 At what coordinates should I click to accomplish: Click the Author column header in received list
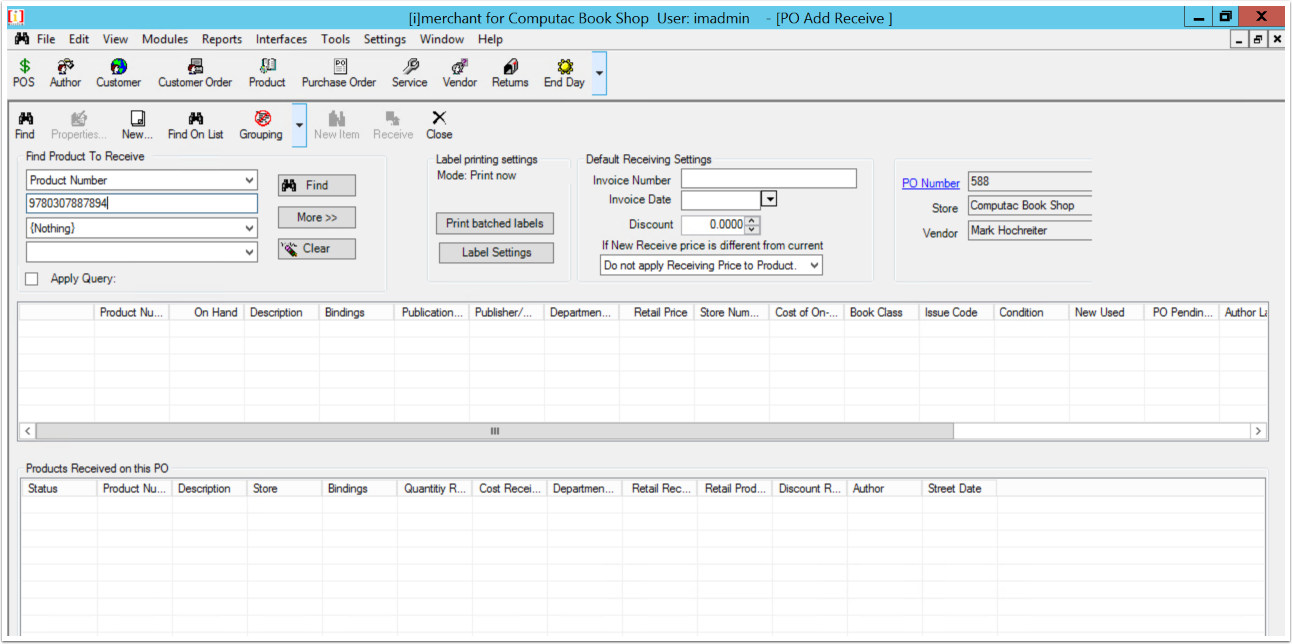(x=885, y=488)
